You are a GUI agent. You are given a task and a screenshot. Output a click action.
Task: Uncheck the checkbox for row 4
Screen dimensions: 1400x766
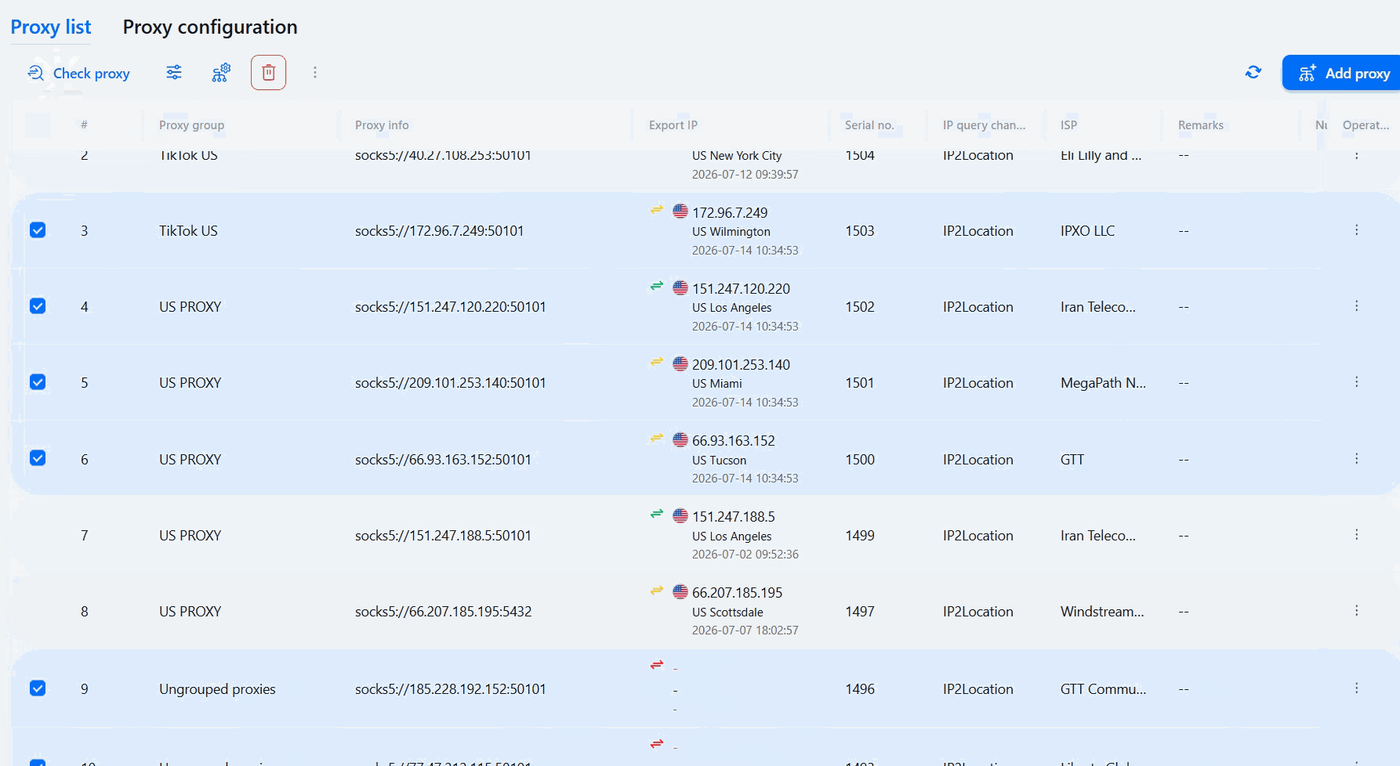37,306
